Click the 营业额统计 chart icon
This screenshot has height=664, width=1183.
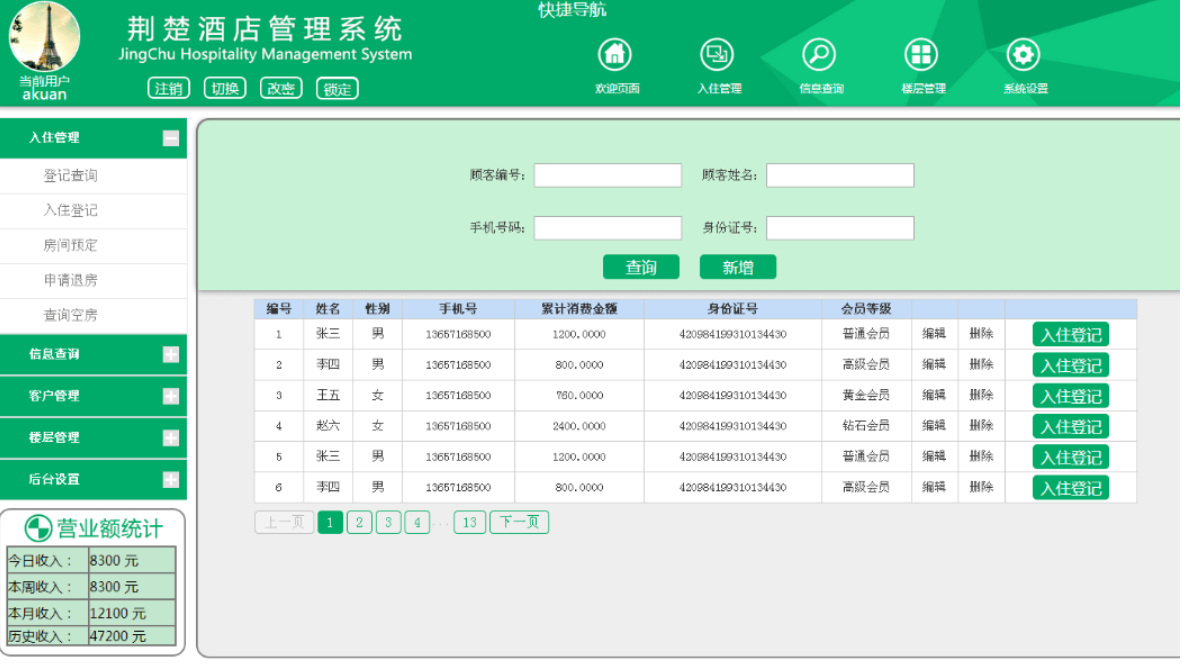click(38, 528)
